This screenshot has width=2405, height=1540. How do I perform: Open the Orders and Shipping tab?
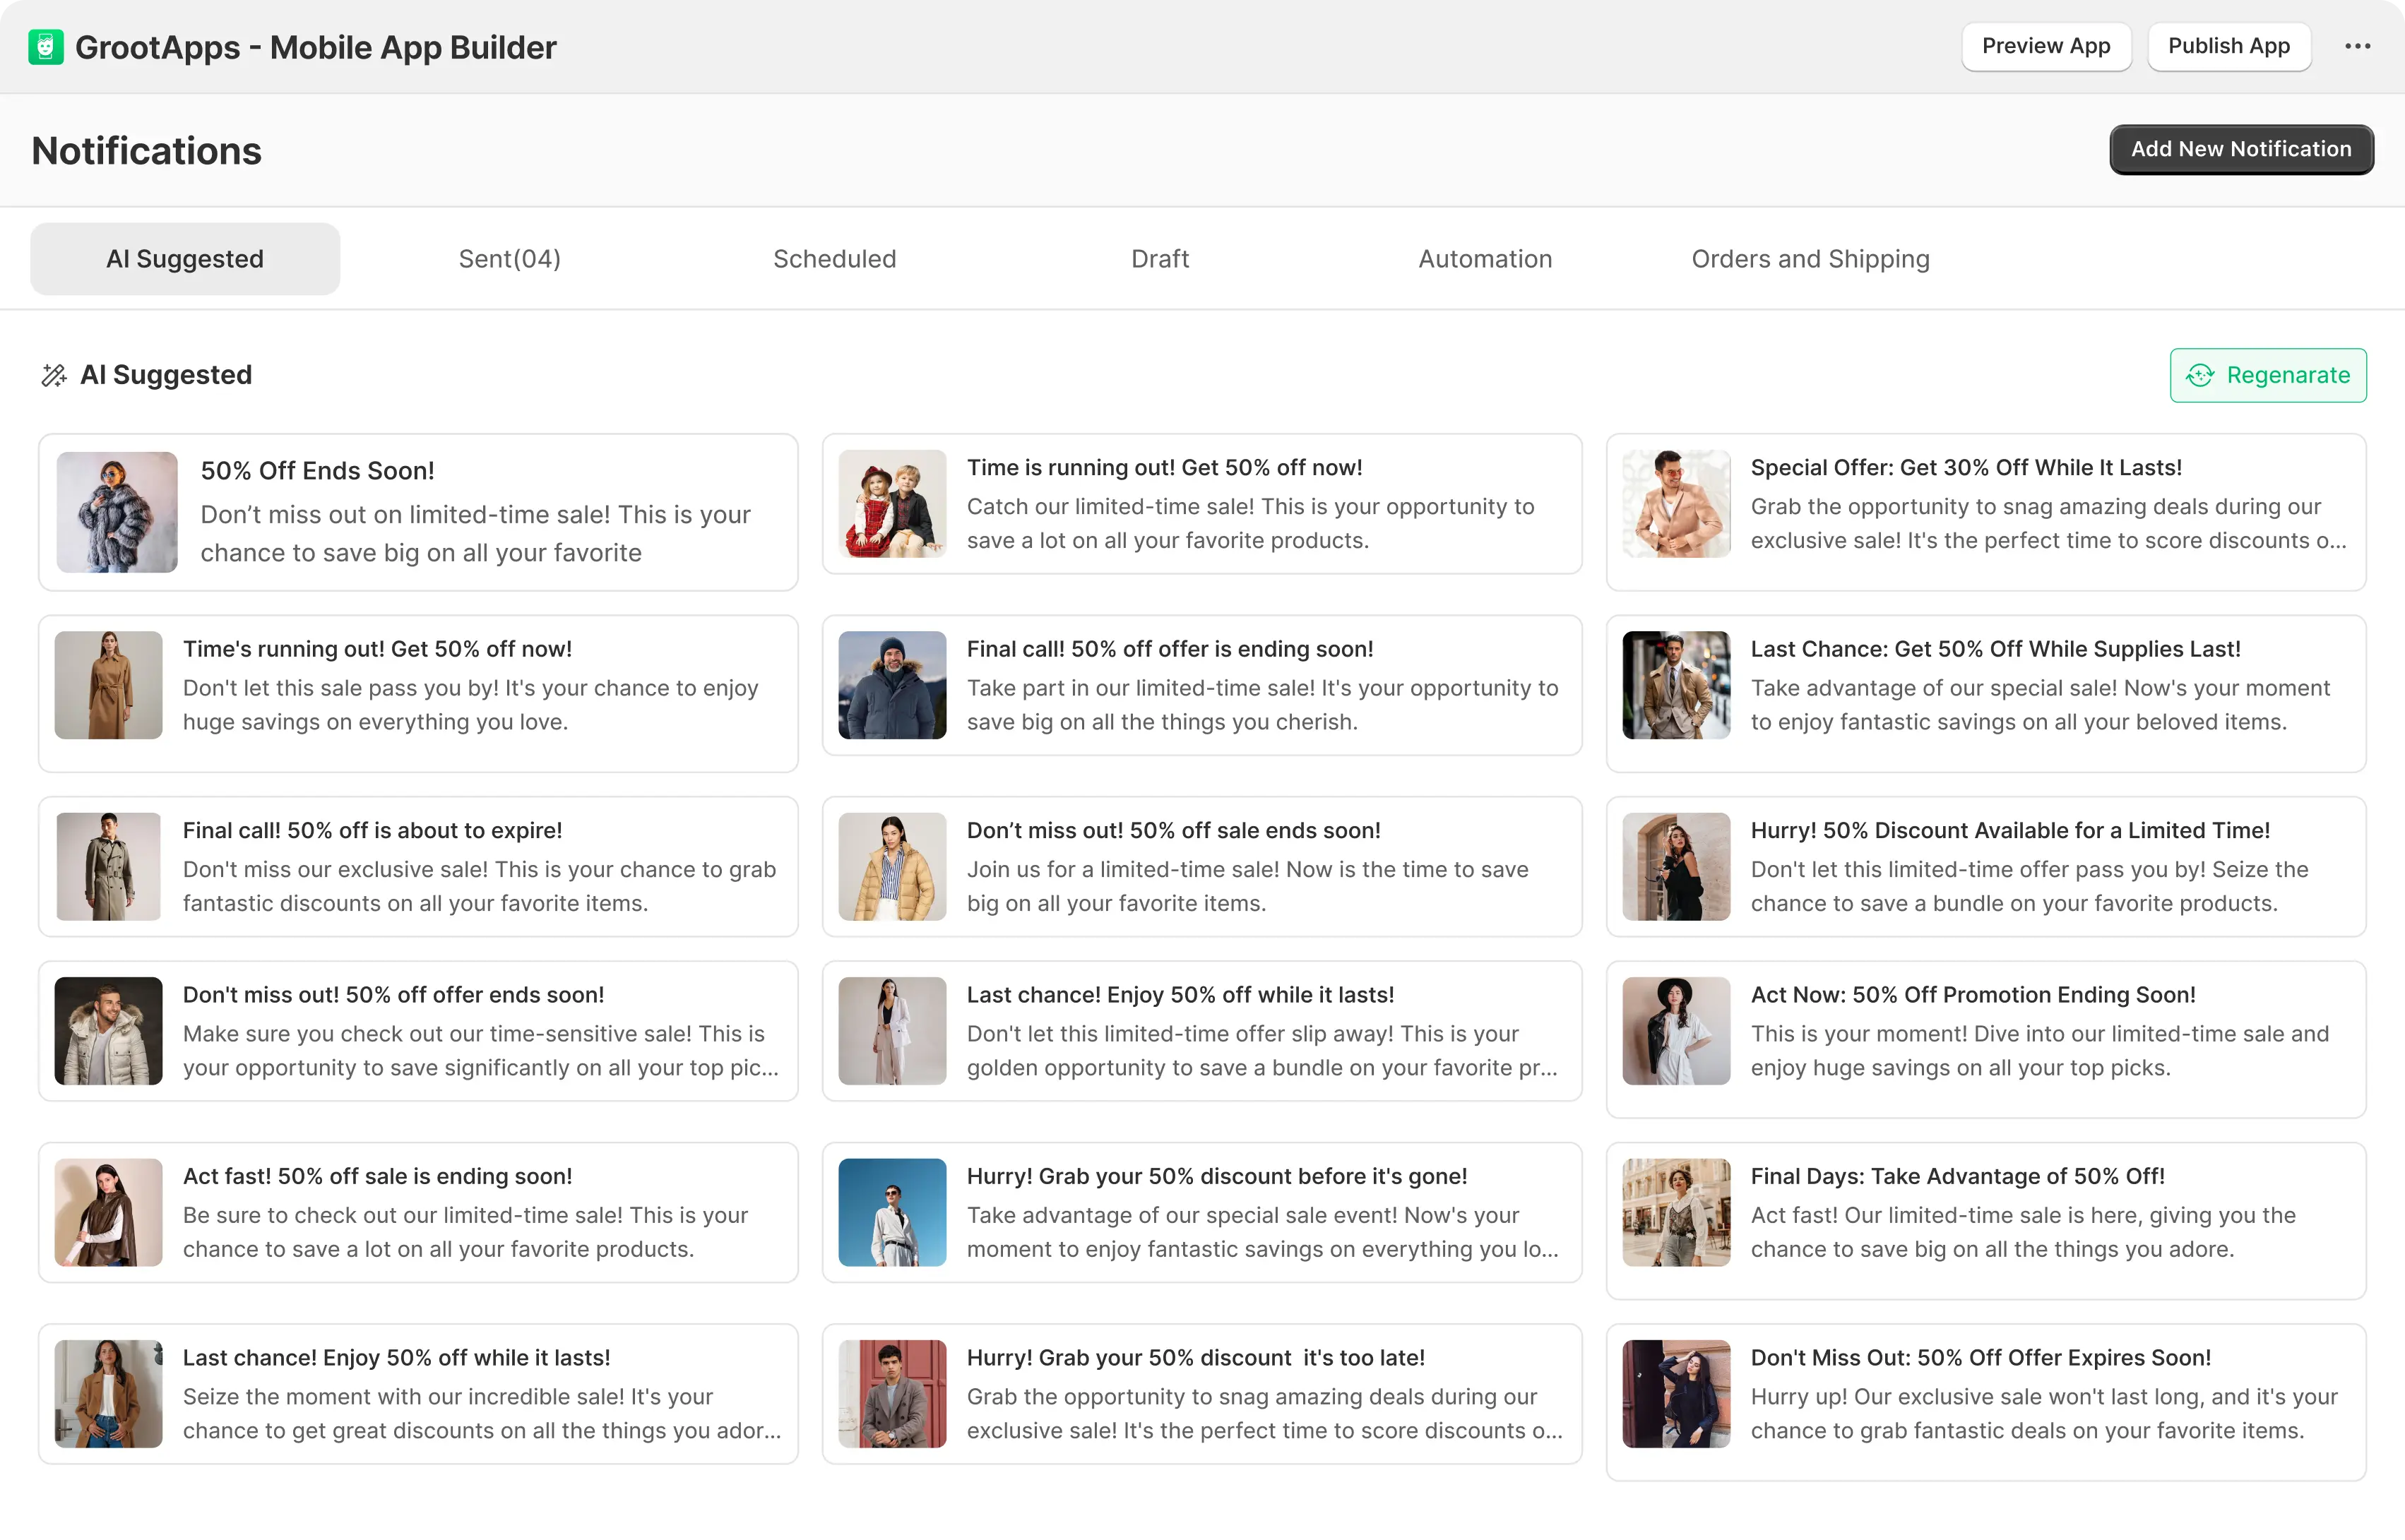pos(1810,258)
